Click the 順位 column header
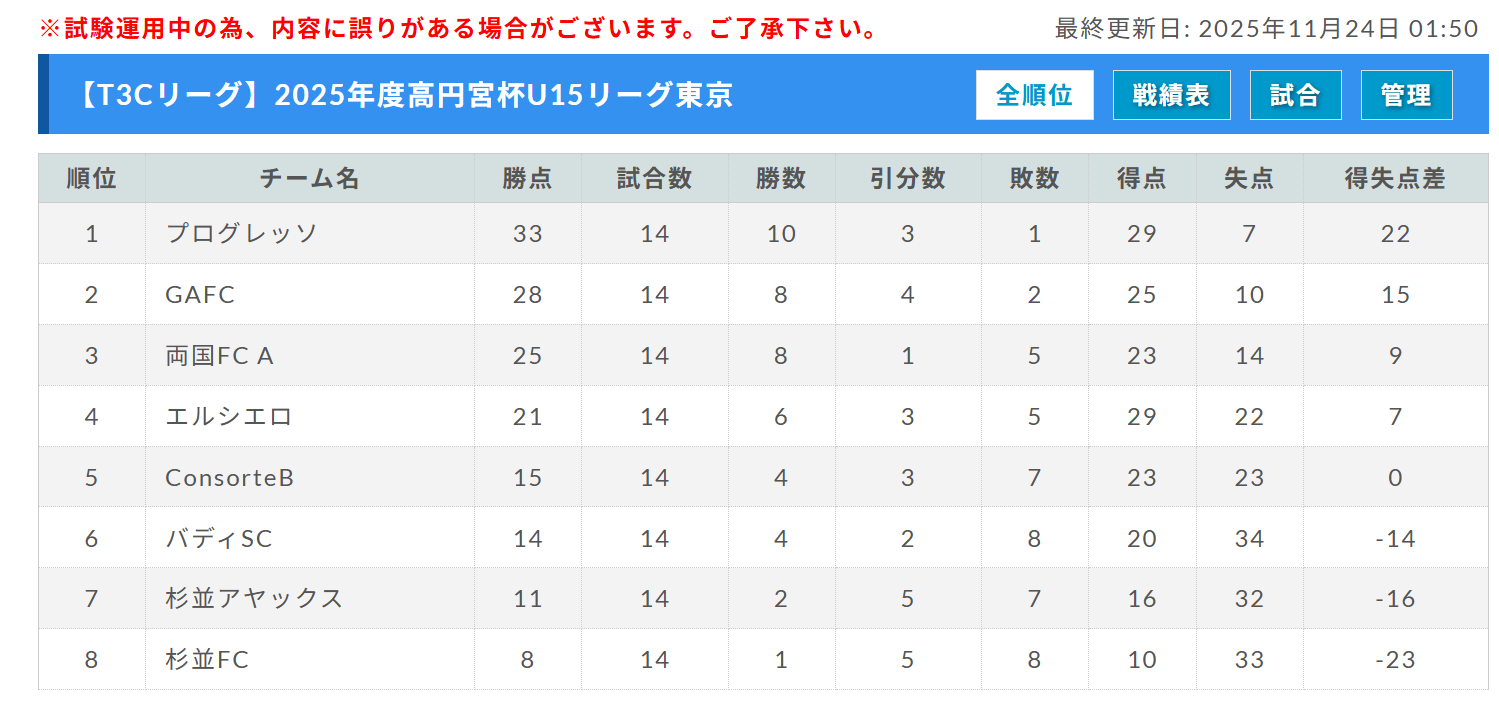Viewport: 1499px width, 712px height. 92,179
